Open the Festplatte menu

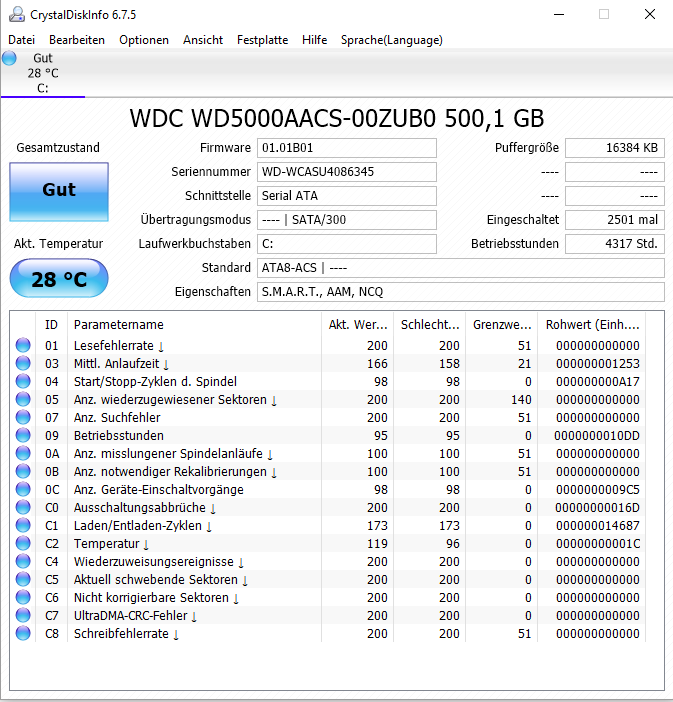[262, 40]
